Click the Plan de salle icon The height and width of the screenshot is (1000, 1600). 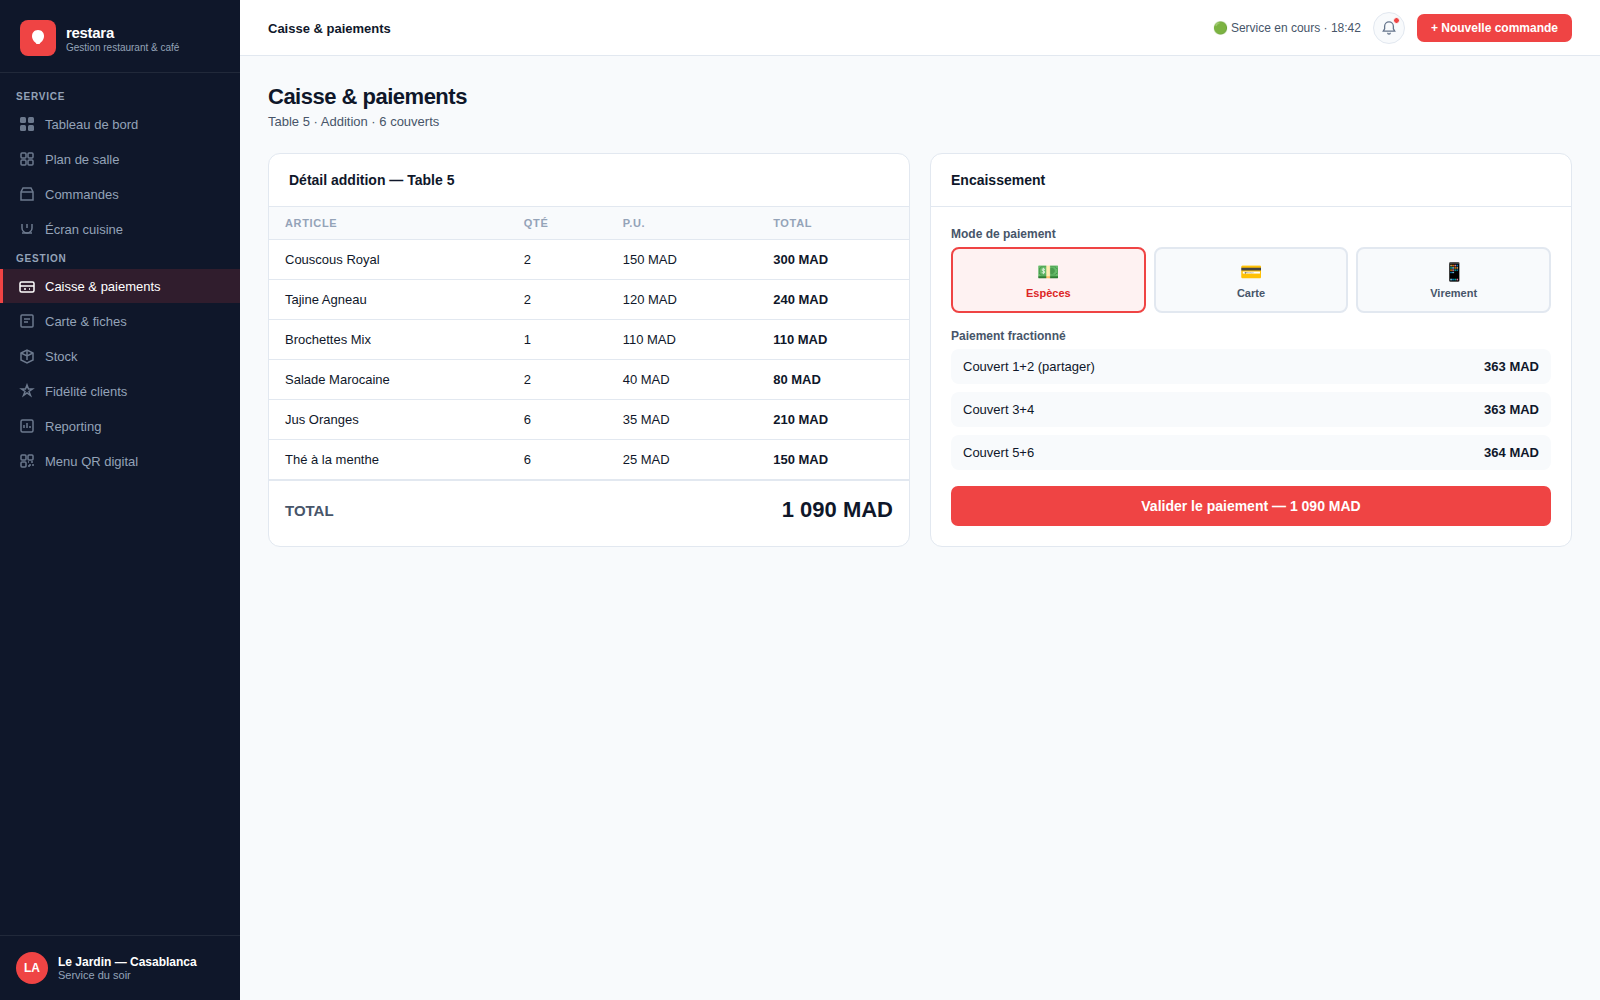[x=27, y=159]
